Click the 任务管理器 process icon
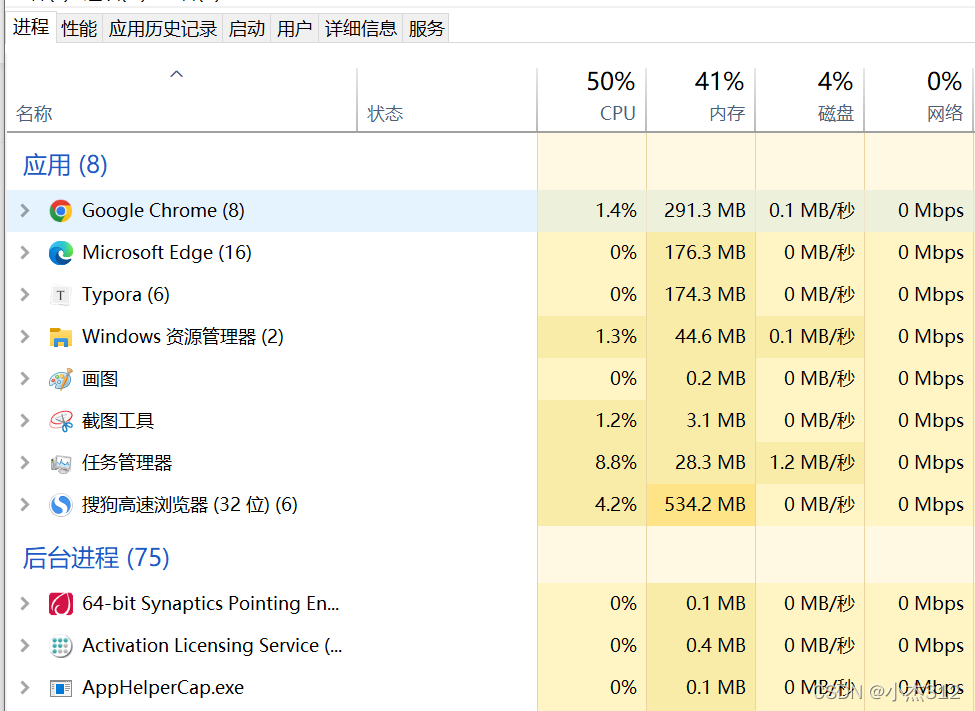 [x=61, y=463]
